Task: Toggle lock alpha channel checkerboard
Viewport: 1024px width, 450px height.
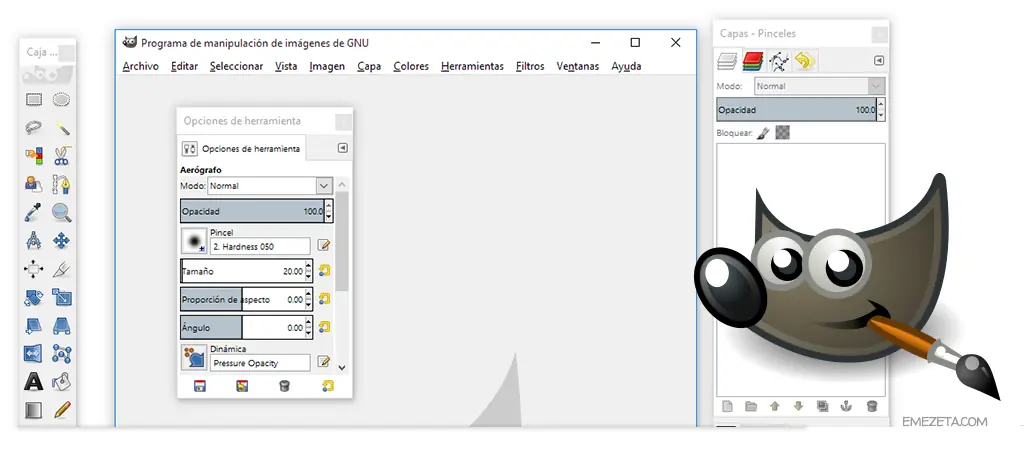Action: (x=782, y=133)
